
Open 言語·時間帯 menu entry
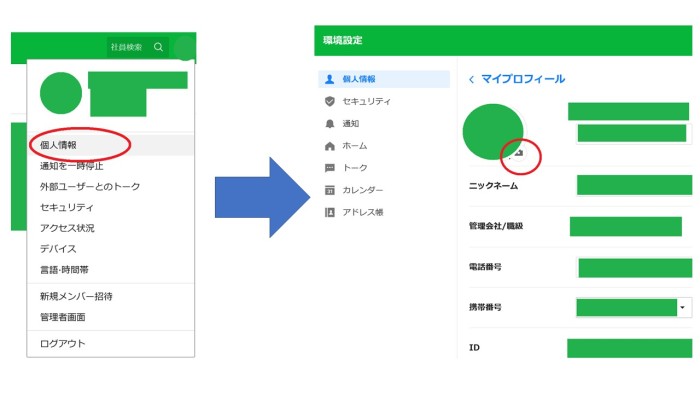(64, 270)
